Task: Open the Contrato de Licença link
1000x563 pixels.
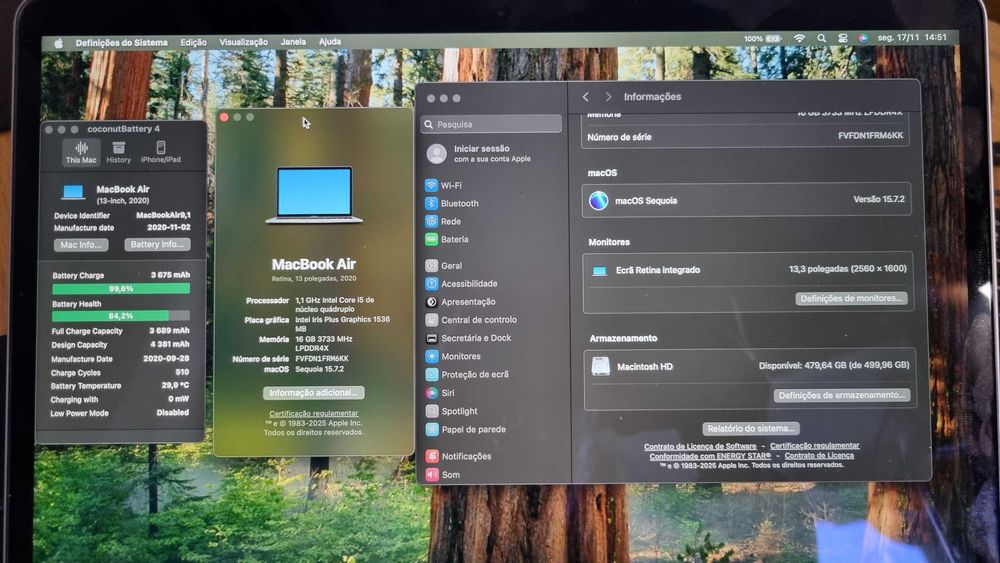Action: click(819, 455)
